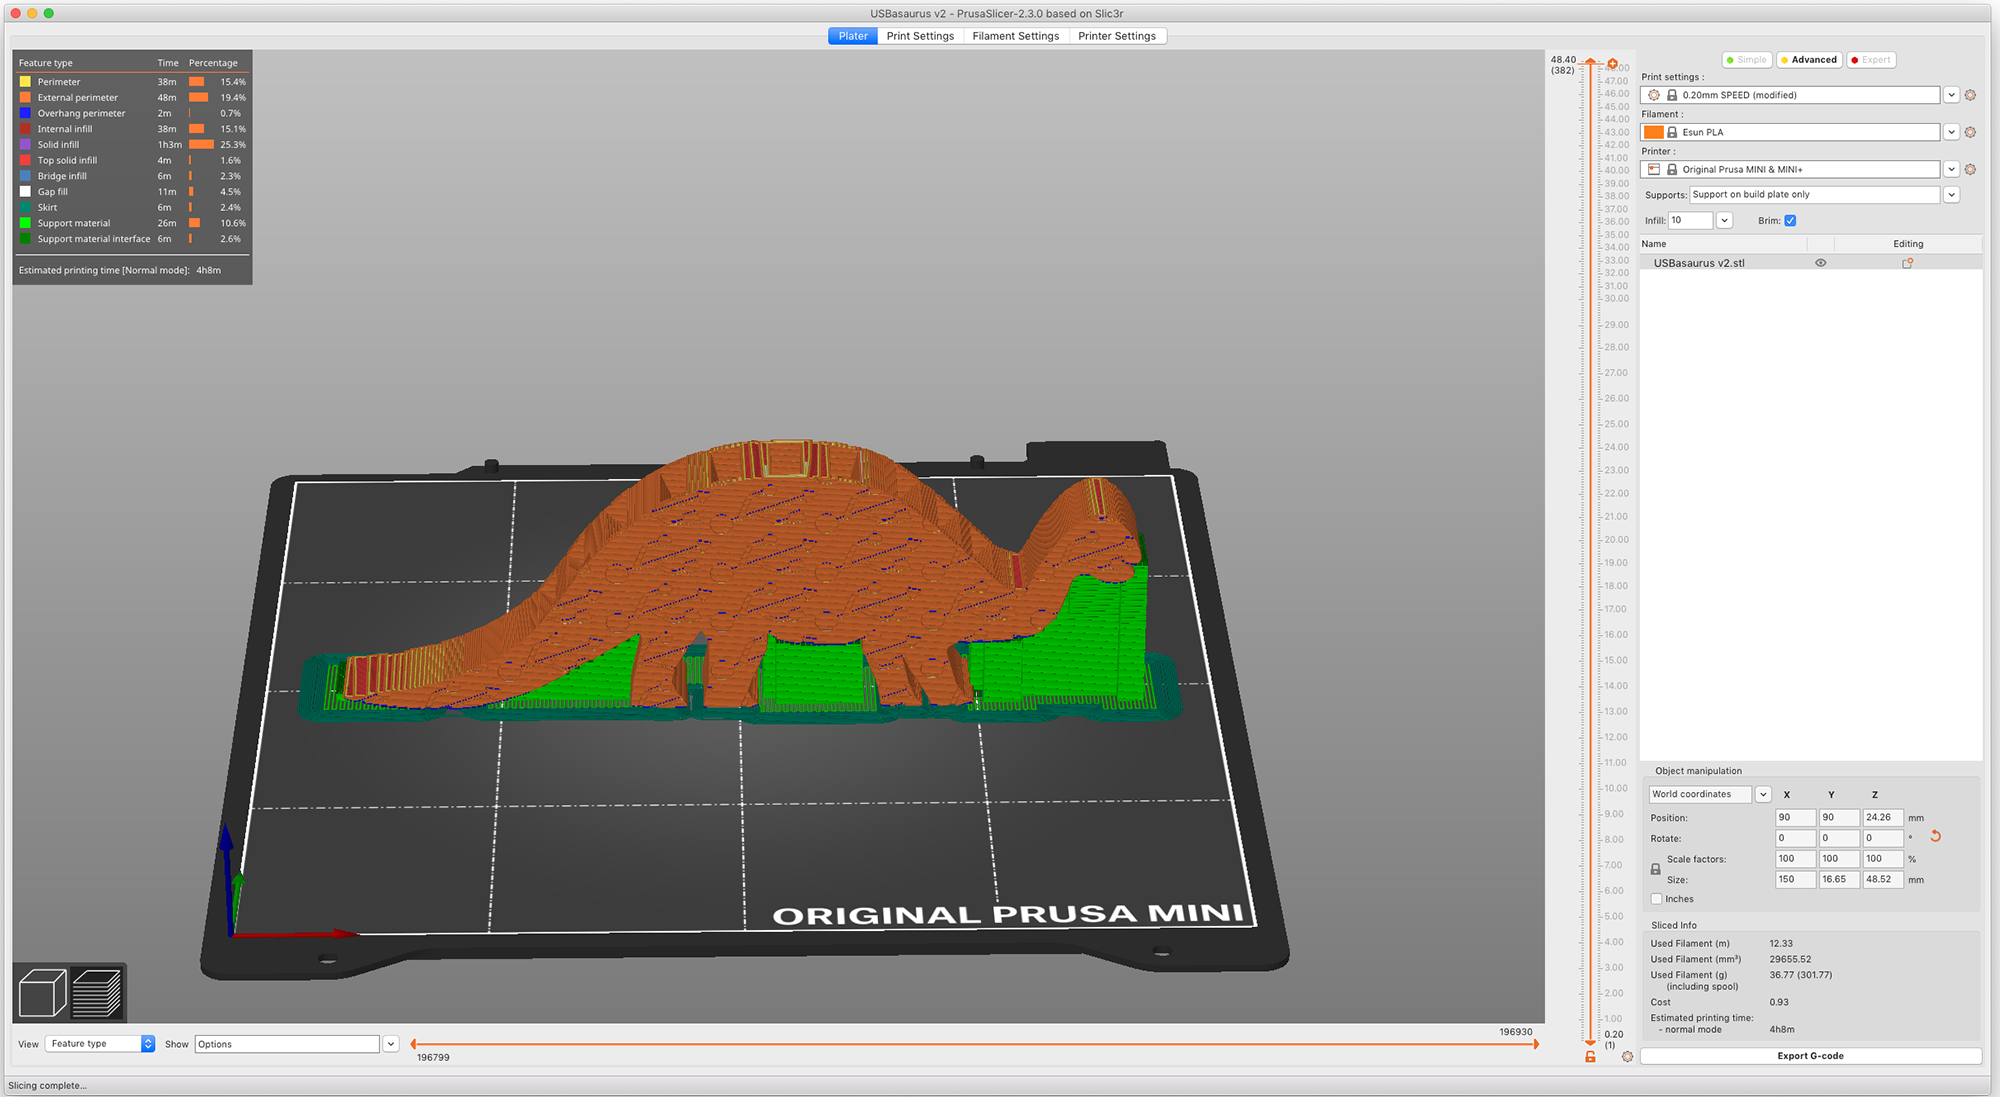Click the cog icon inside the 0.20mm SPEED preset field

point(1654,95)
